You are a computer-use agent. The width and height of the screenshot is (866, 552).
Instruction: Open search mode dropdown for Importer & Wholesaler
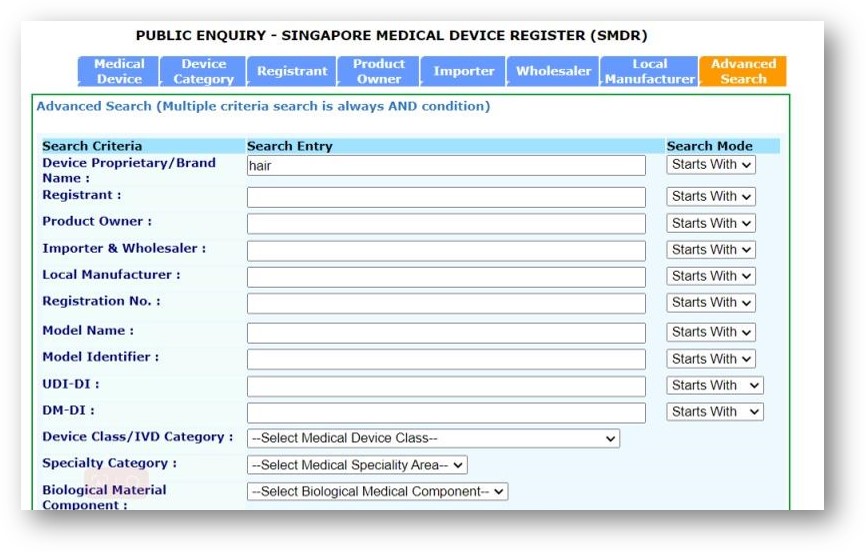tap(711, 250)
